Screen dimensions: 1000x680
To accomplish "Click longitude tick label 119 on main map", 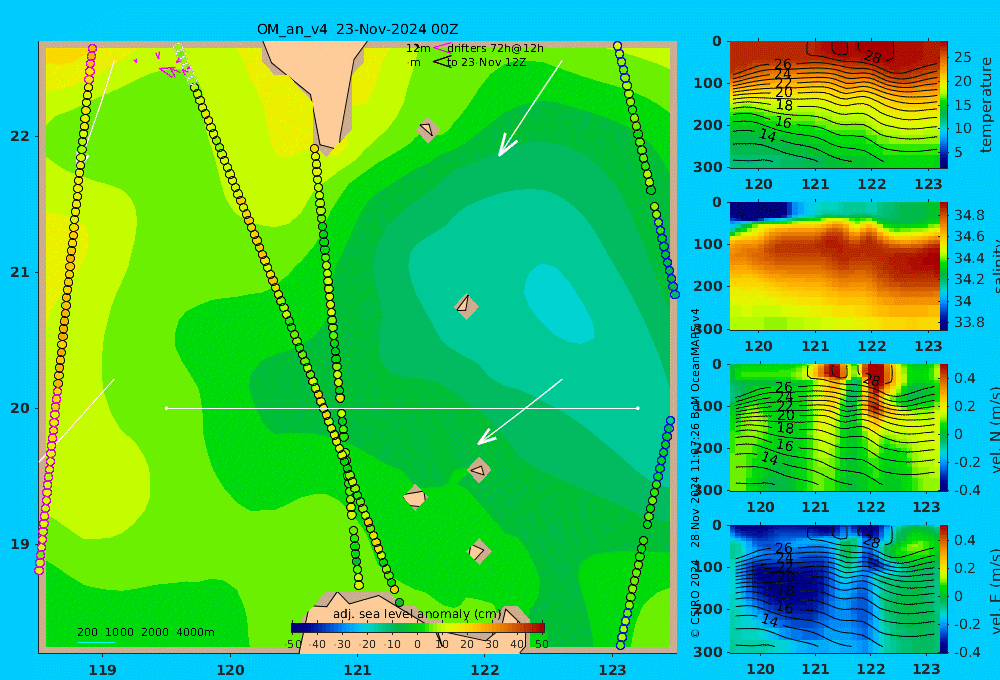I will tap(103, 670).
